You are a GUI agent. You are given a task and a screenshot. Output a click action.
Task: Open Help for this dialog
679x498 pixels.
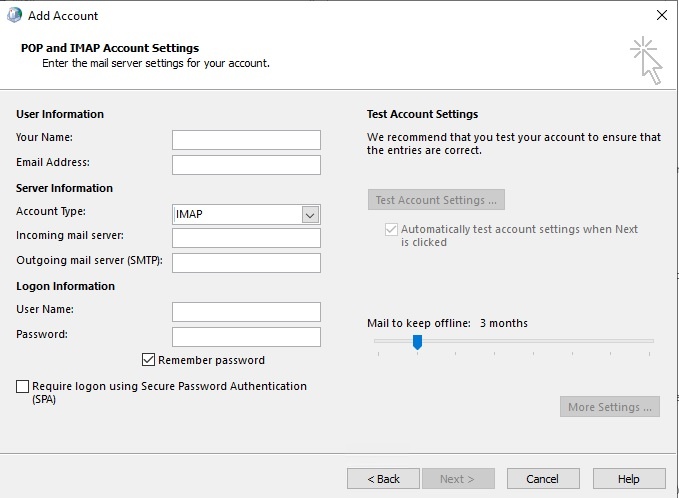point(629,479)
